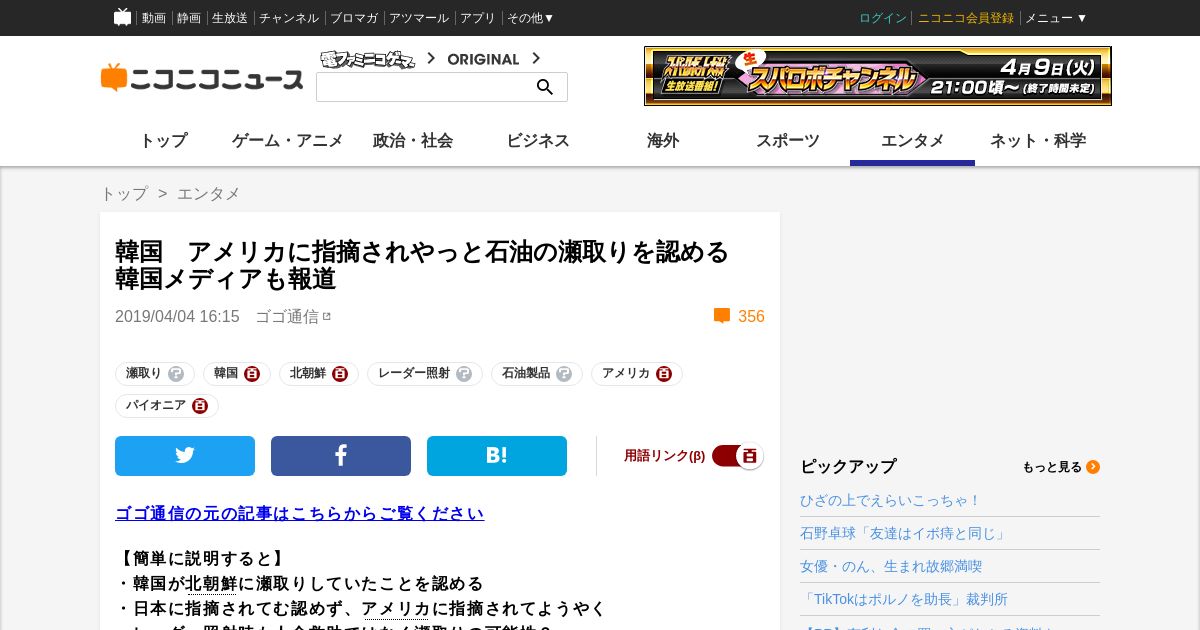Viewport: 1200px width, 630px height.
Task: Click the niconico TV icon in top bar
Action: coord(122,17)
